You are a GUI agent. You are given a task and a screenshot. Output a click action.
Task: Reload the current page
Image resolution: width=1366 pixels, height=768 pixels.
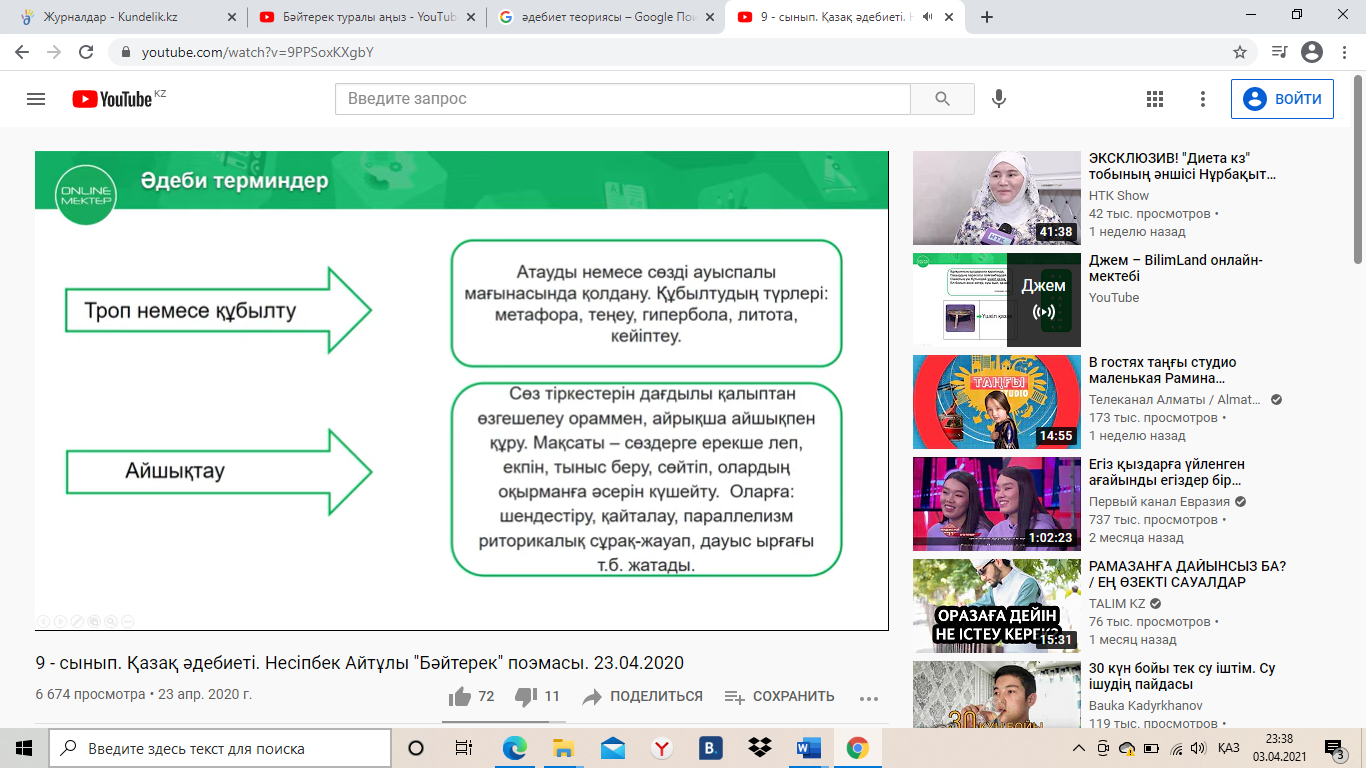coord(86,52)
